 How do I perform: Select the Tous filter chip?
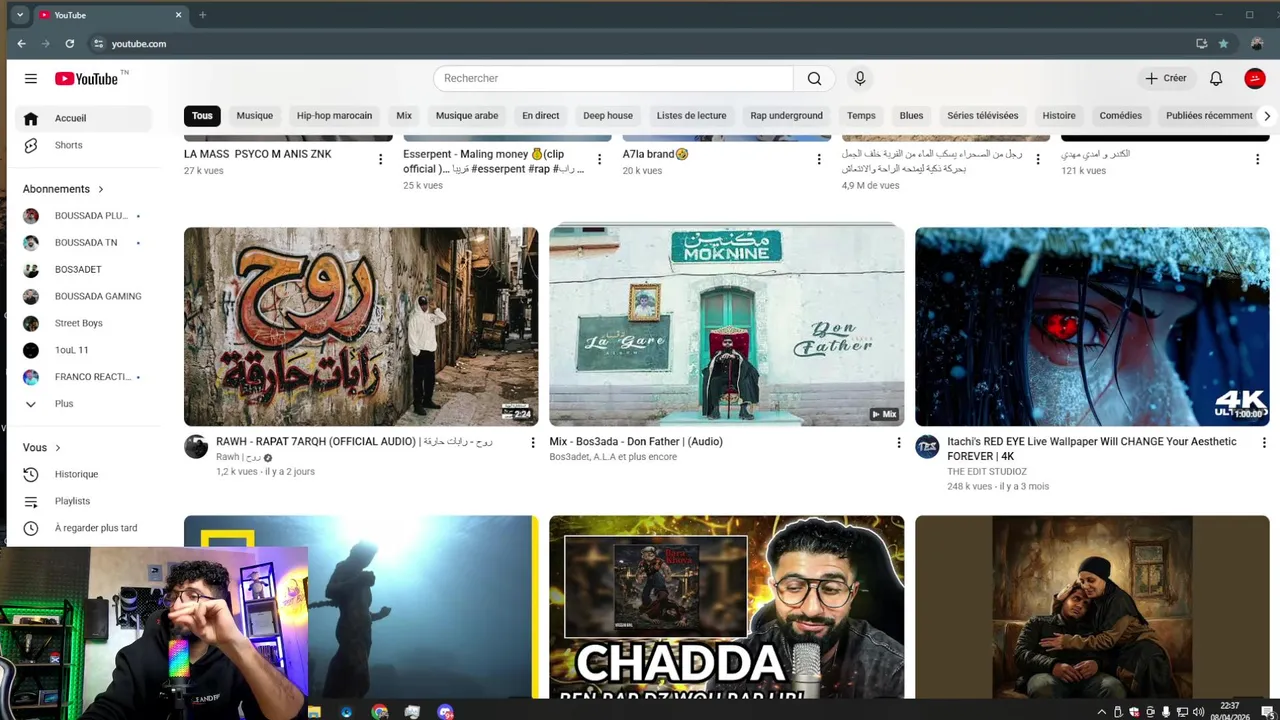coord(202,116)
